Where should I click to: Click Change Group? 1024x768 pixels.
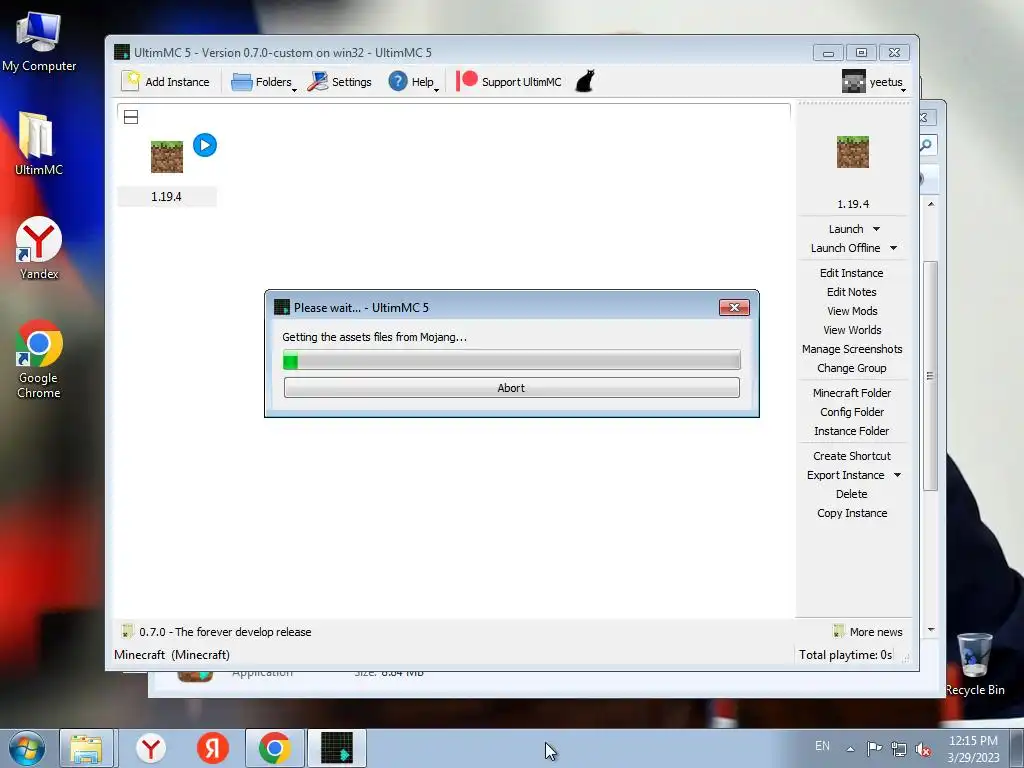[x=852, y=368]
